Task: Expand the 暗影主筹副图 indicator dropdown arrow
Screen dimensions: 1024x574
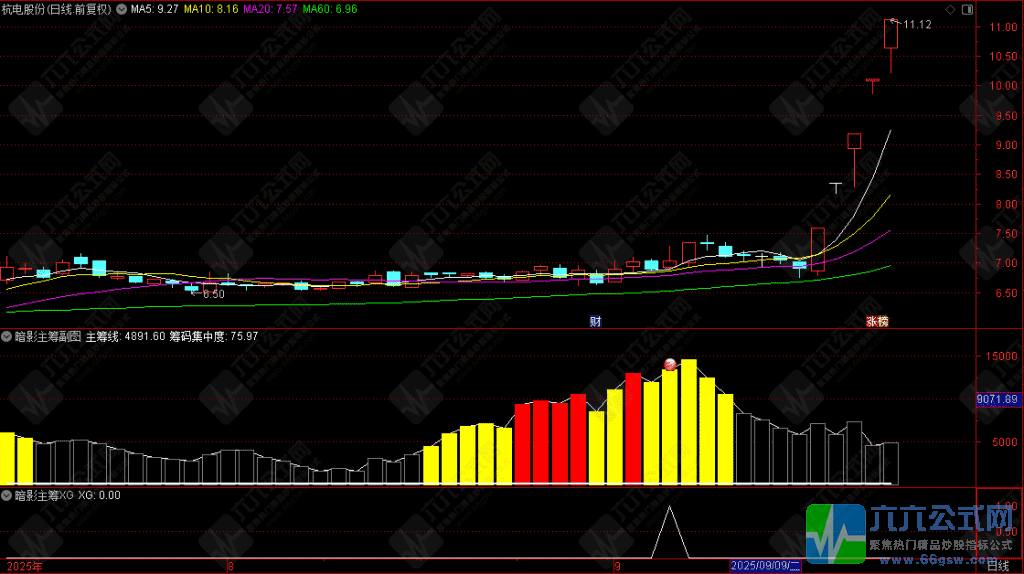Action: point(7,336)
